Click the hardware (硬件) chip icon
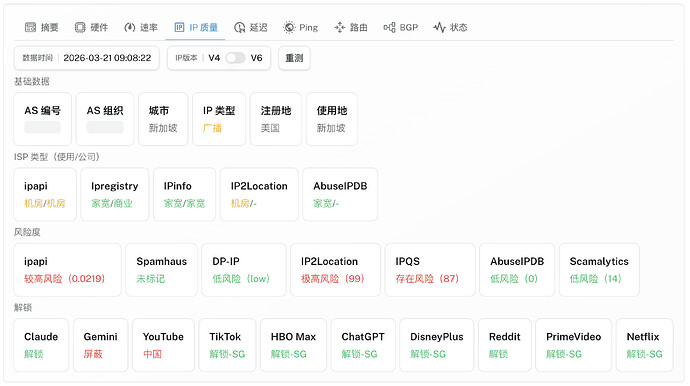Screen dimensions: 690x386 (x=80, y=28)
